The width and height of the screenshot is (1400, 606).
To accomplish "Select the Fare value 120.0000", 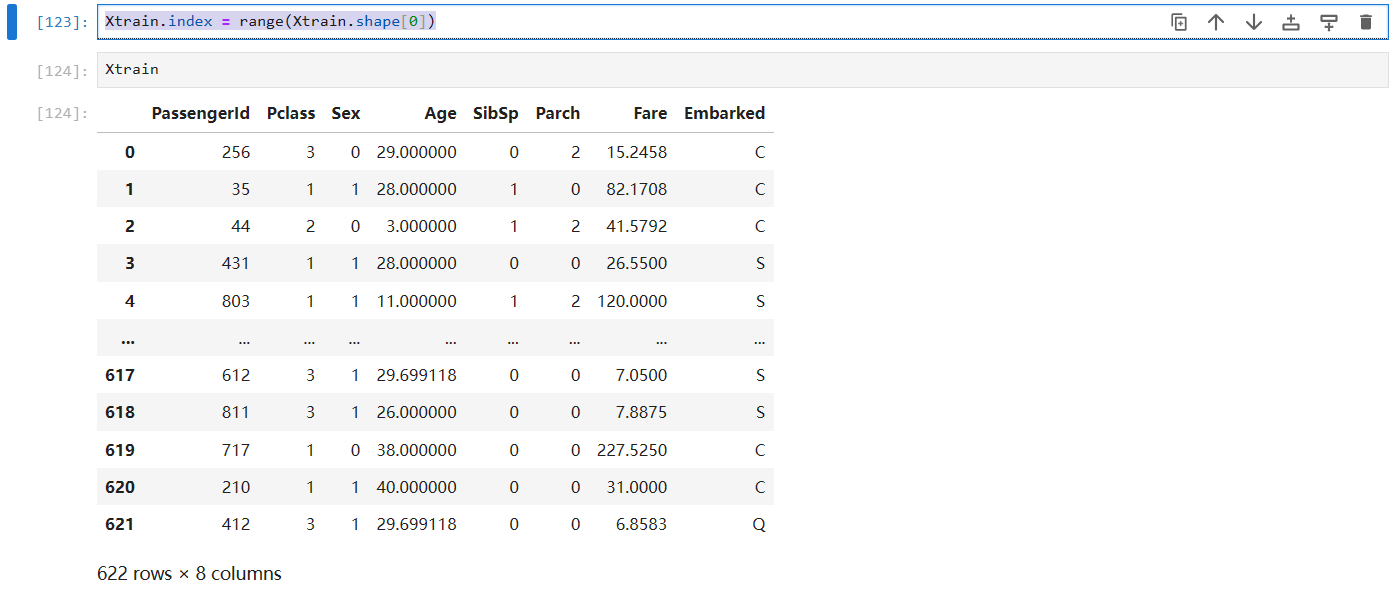I will click(633, 301).
